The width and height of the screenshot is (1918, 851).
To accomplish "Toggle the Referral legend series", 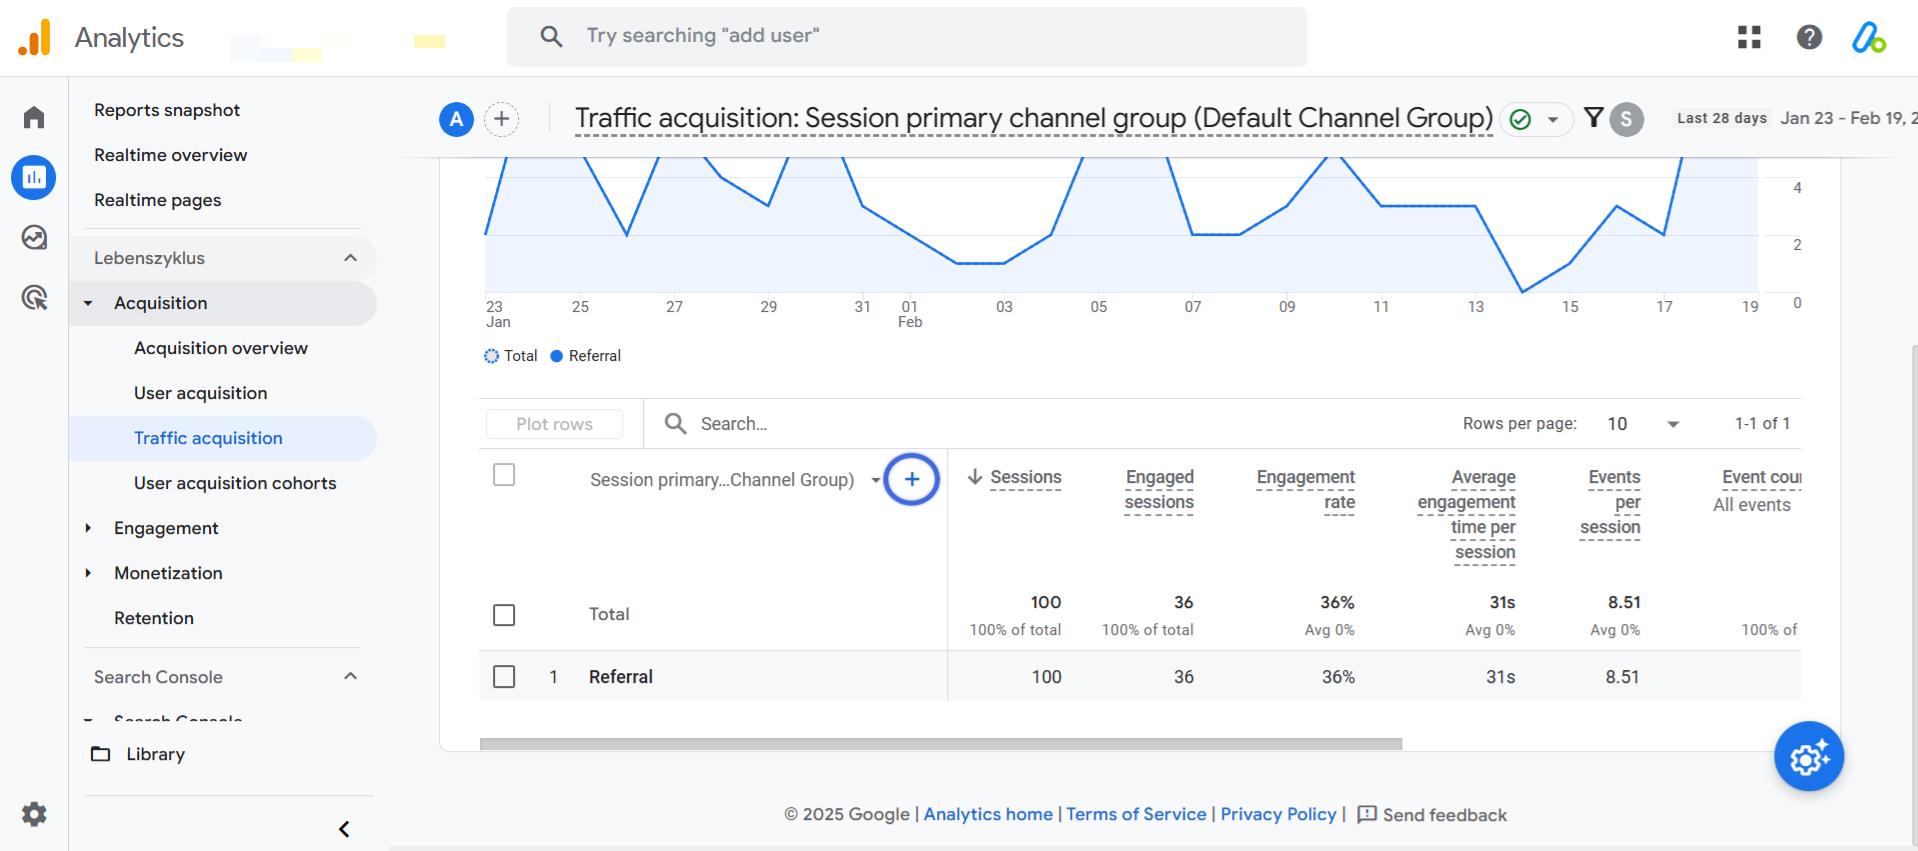I will click(x=586, y=356).
